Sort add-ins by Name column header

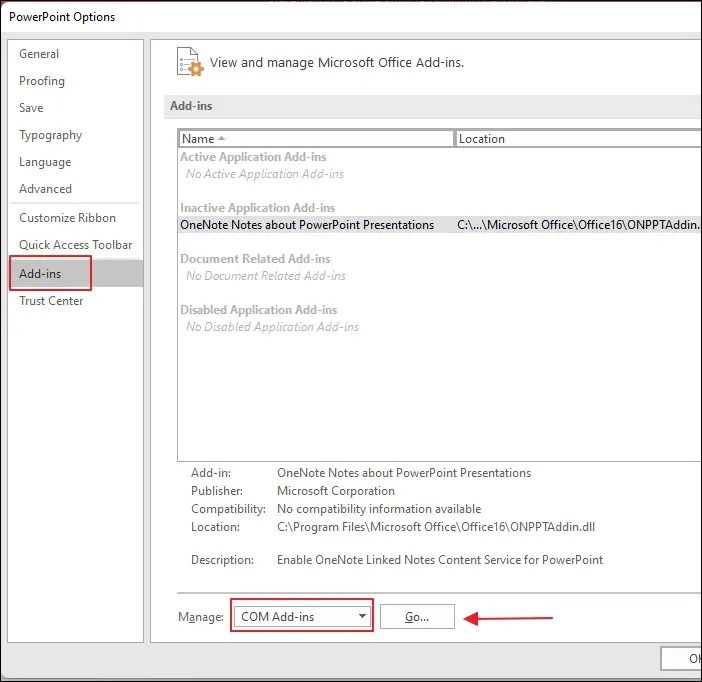coord(316,139)
